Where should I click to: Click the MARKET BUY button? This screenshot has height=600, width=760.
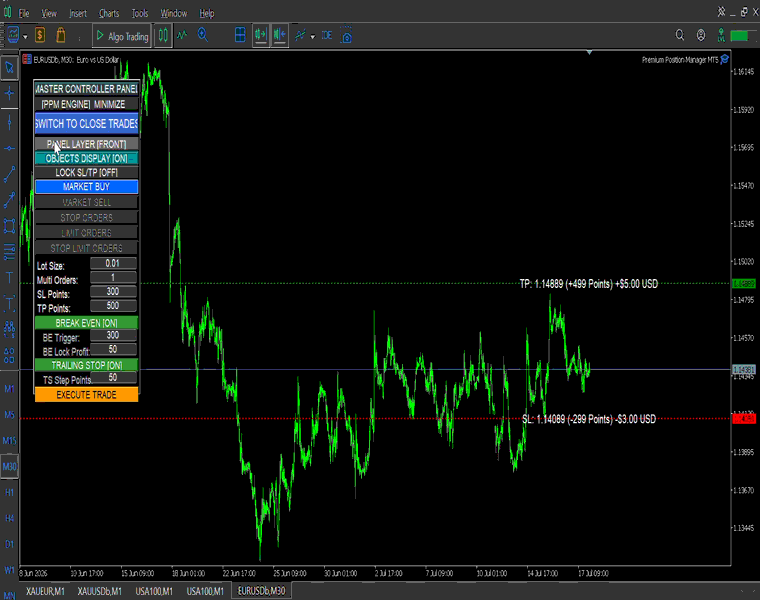coord(86,187)
